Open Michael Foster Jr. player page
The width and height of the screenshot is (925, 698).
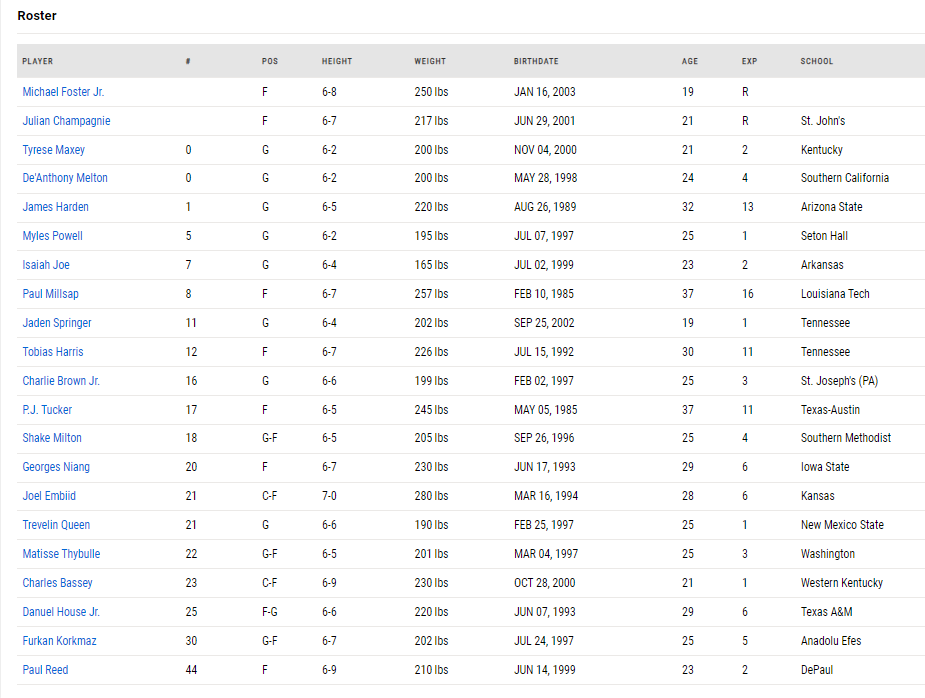tap(63, 92)
